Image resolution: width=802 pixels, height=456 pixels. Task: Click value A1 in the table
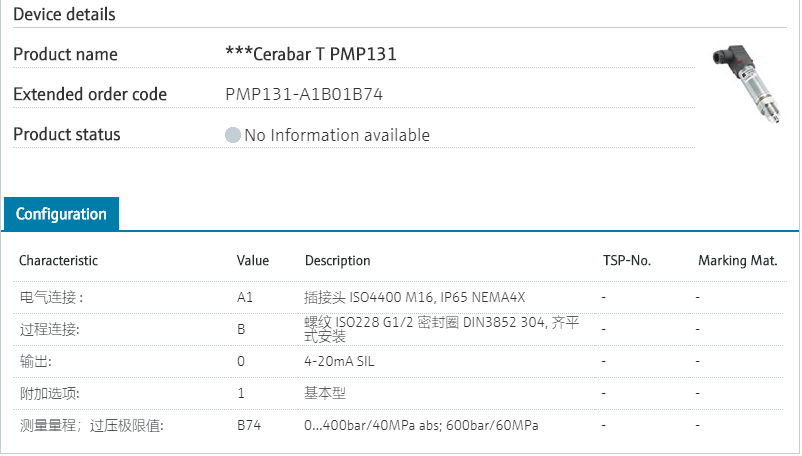pyautogui.click(x=245, y=297)
